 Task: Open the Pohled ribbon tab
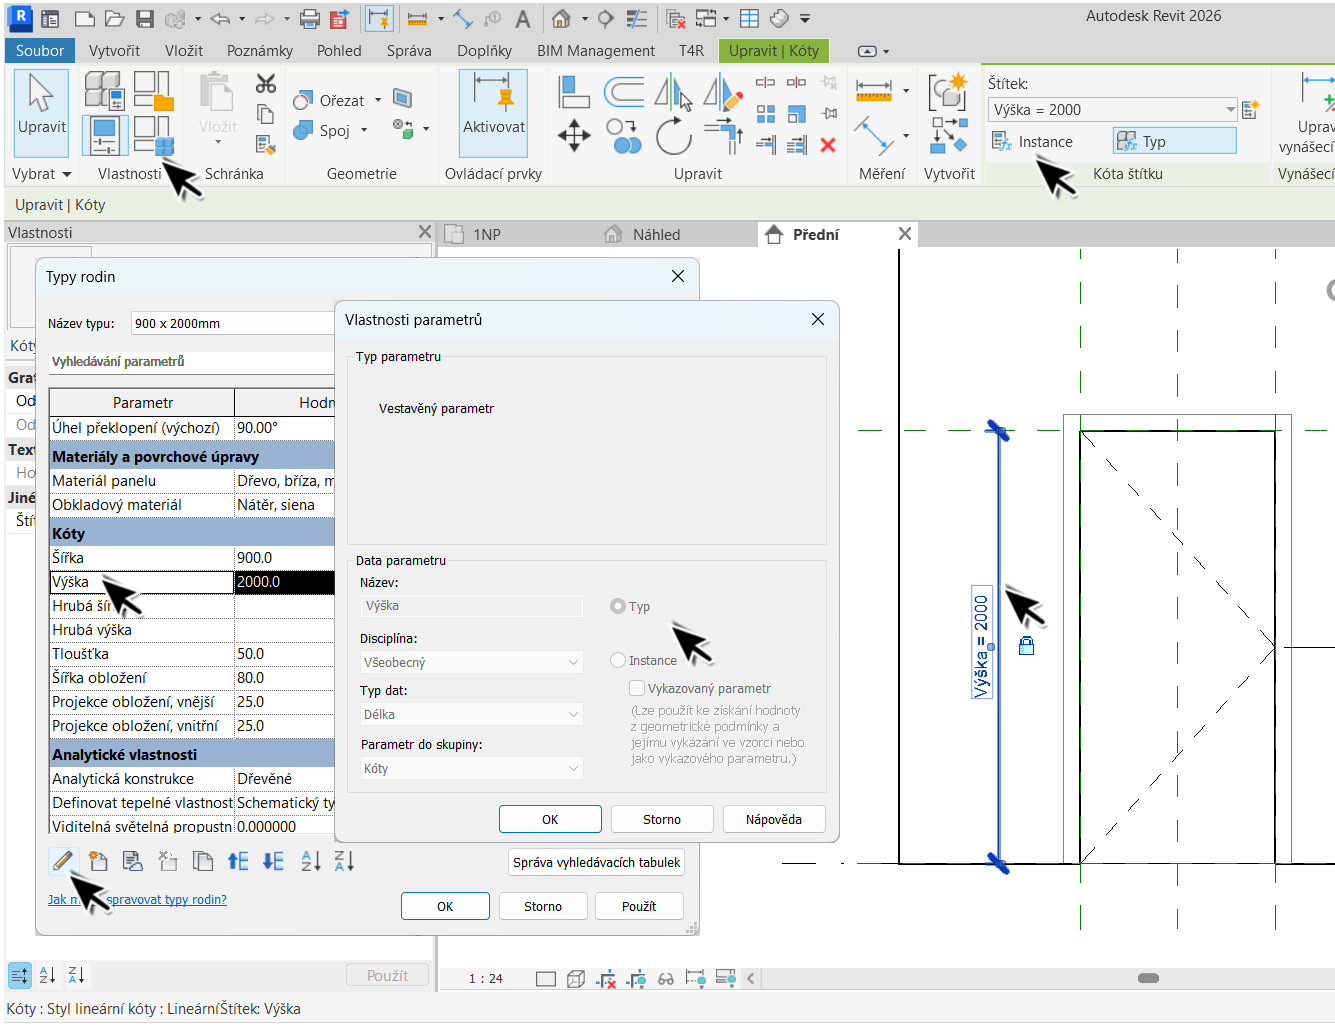click(339, 51)
